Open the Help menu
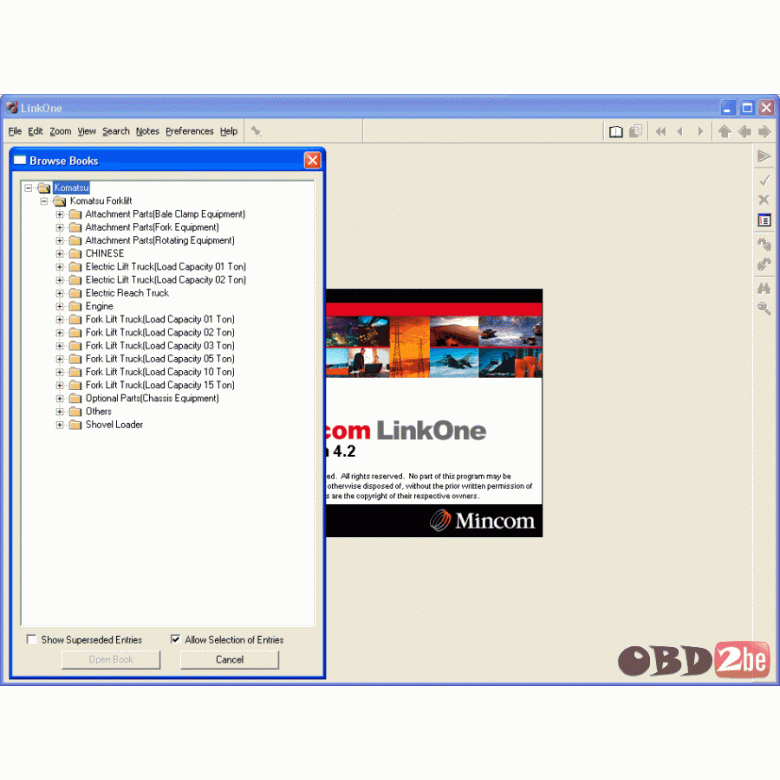This screenshot has height=780, width=780. click(x=229, y=131)
